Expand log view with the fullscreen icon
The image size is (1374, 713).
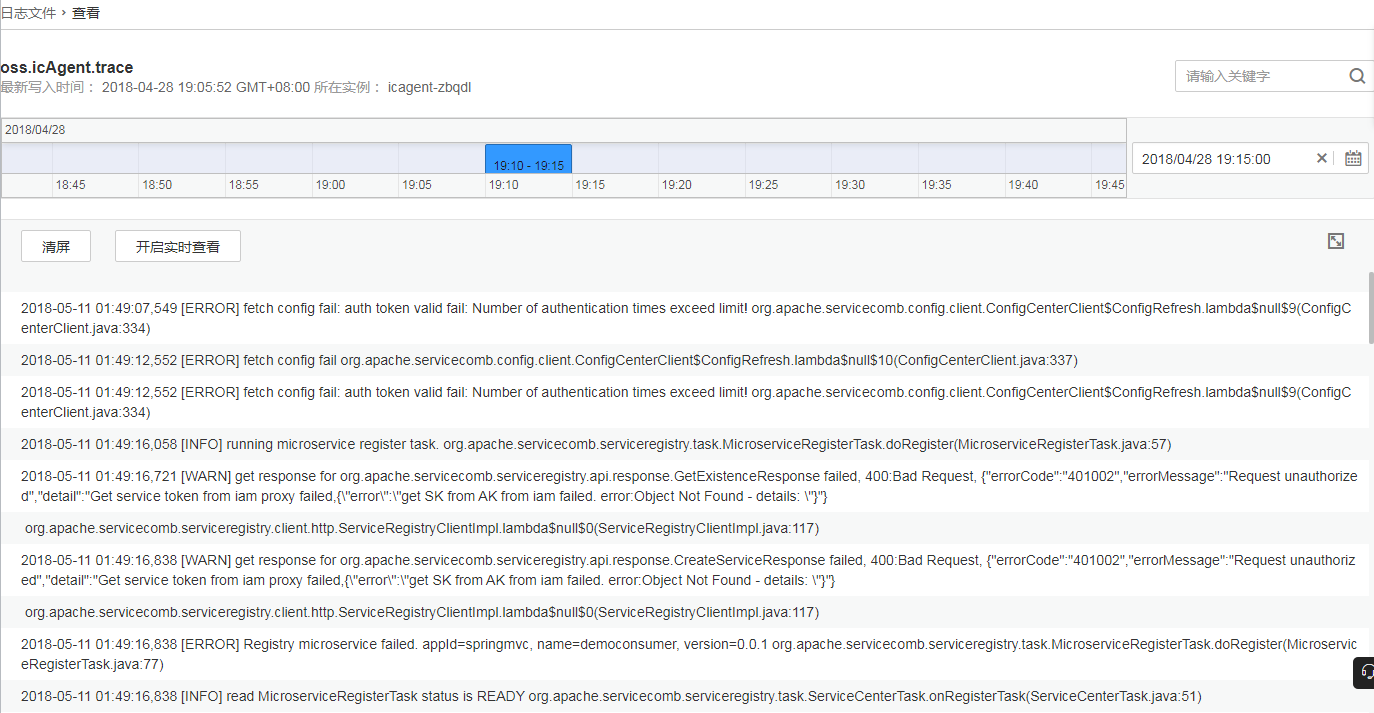(1335, 241)
